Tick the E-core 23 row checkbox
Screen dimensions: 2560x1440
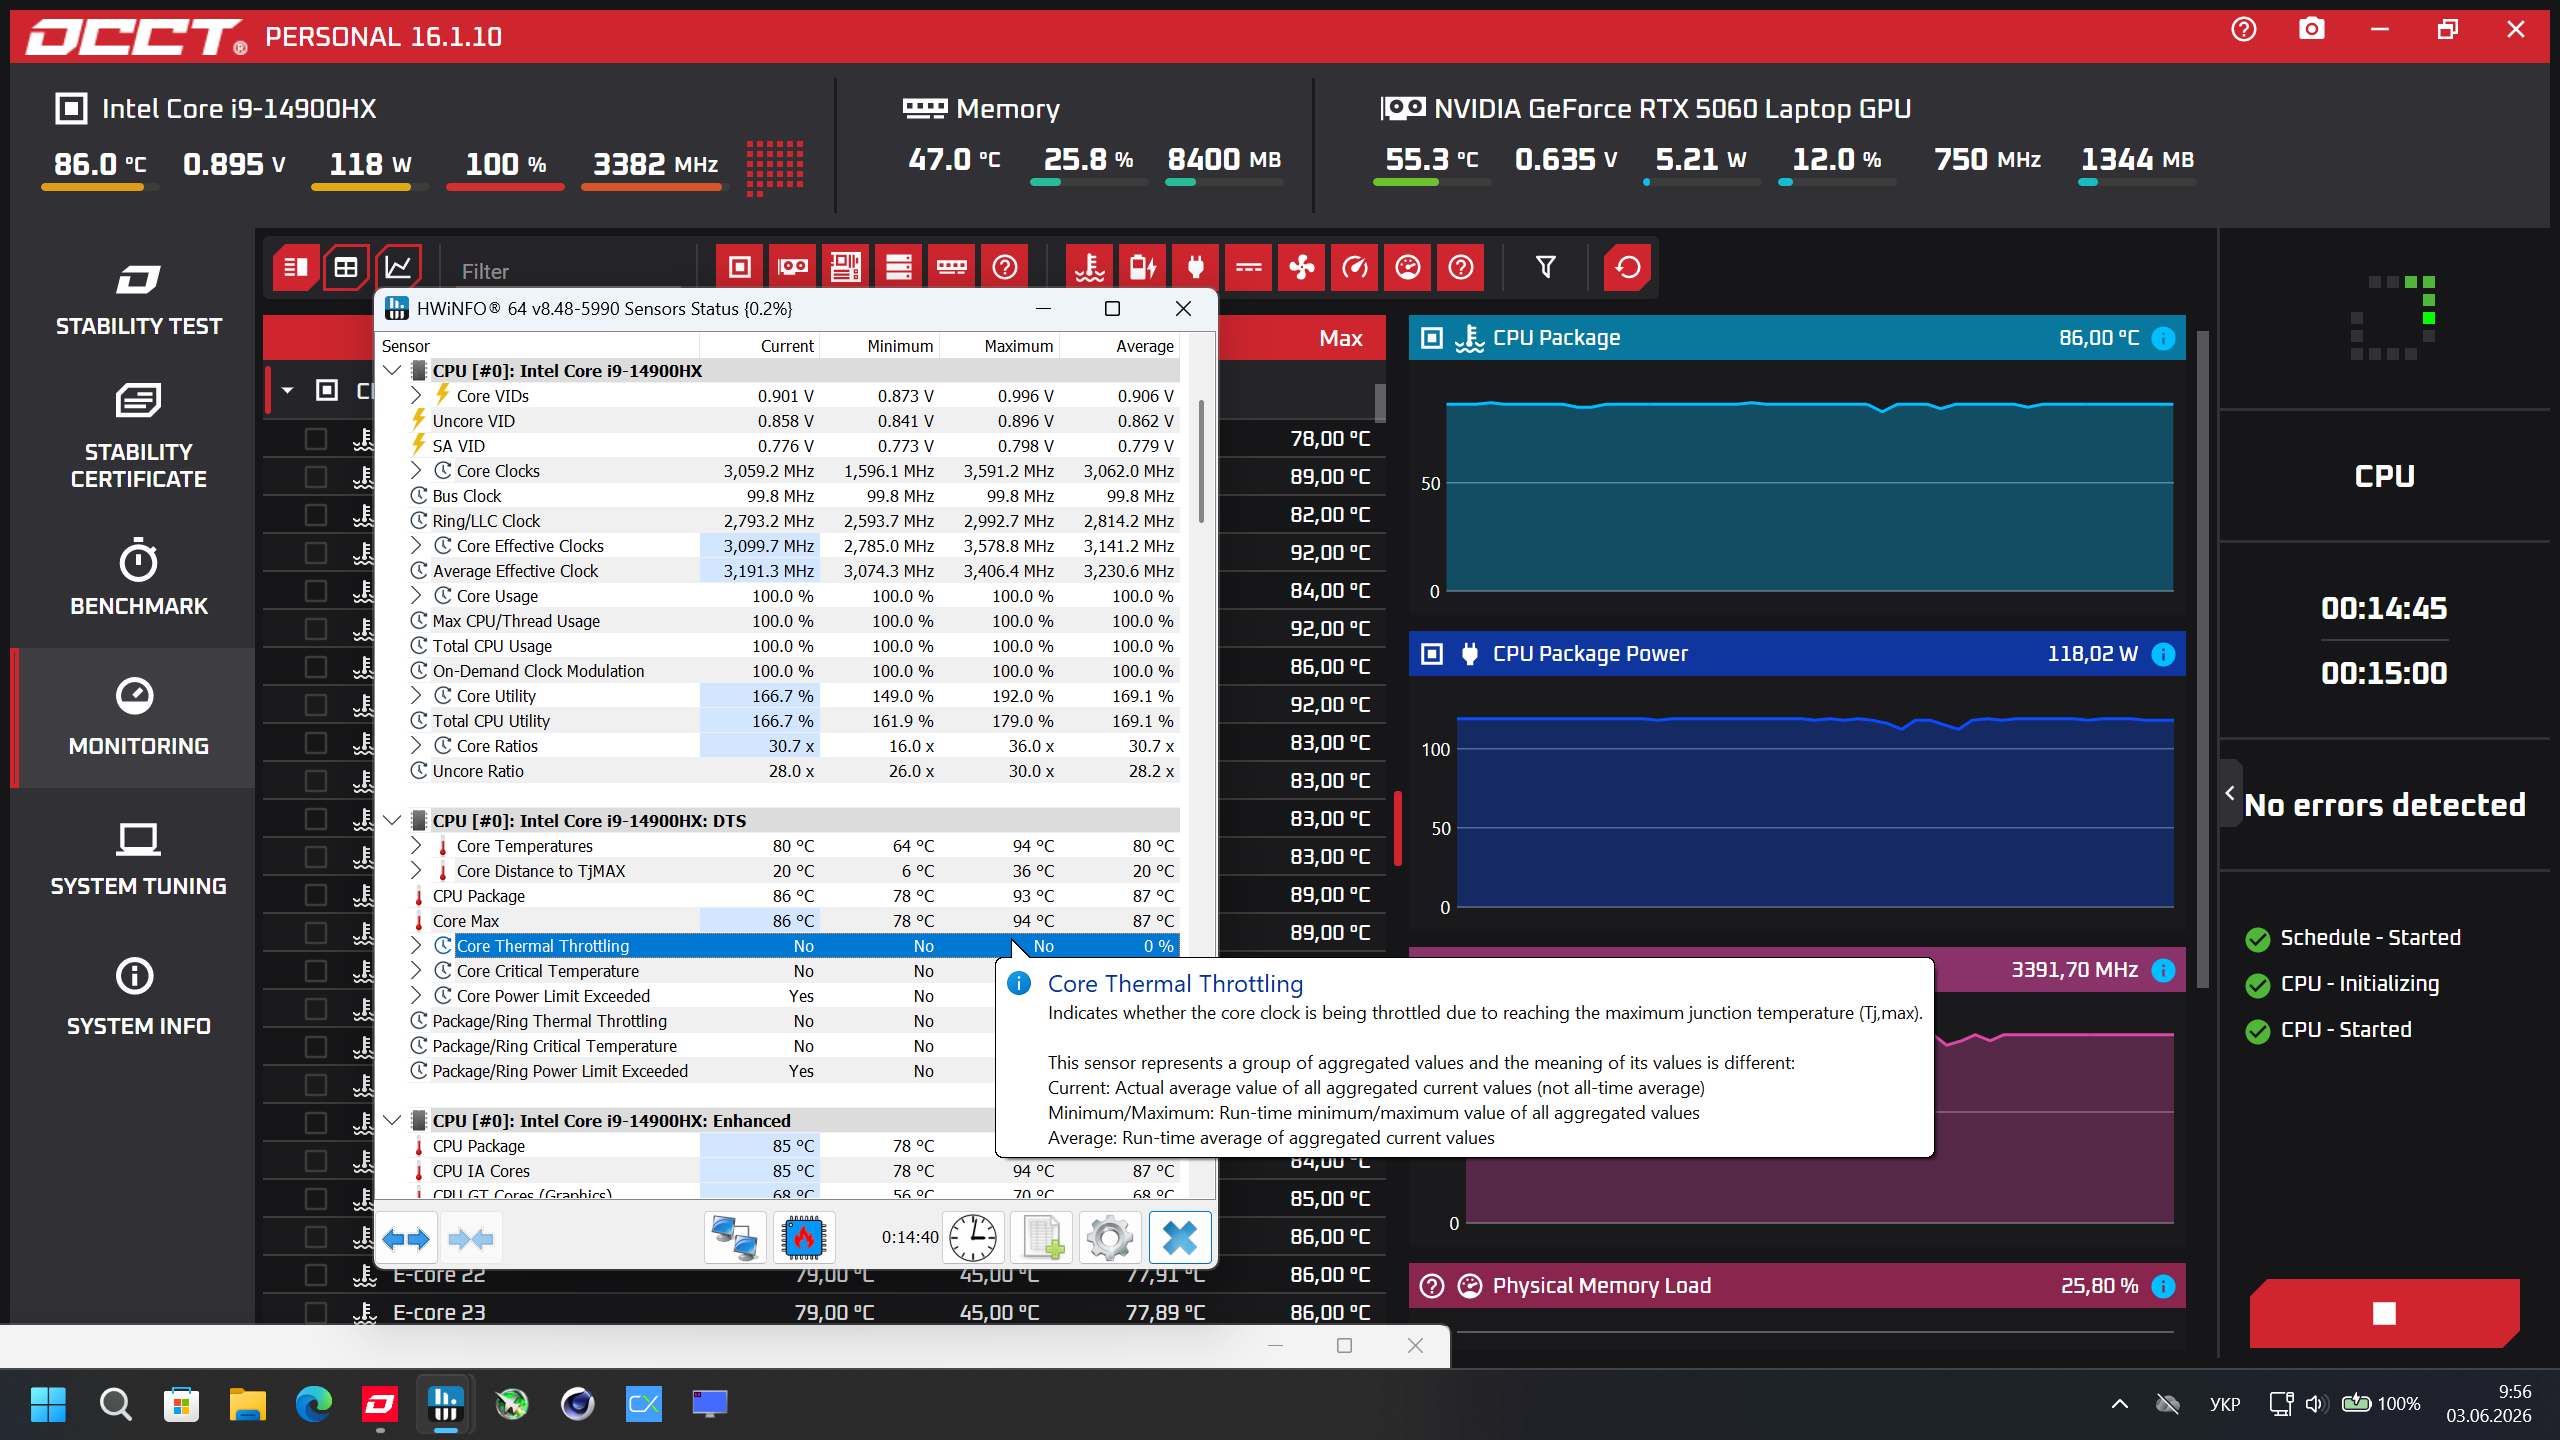316,1313
